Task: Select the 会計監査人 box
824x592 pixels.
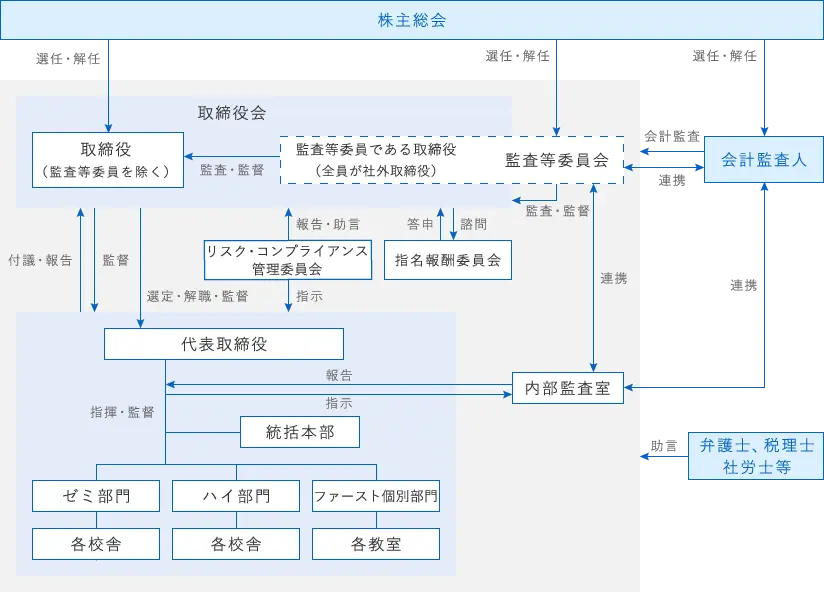Action: point(763,160)
